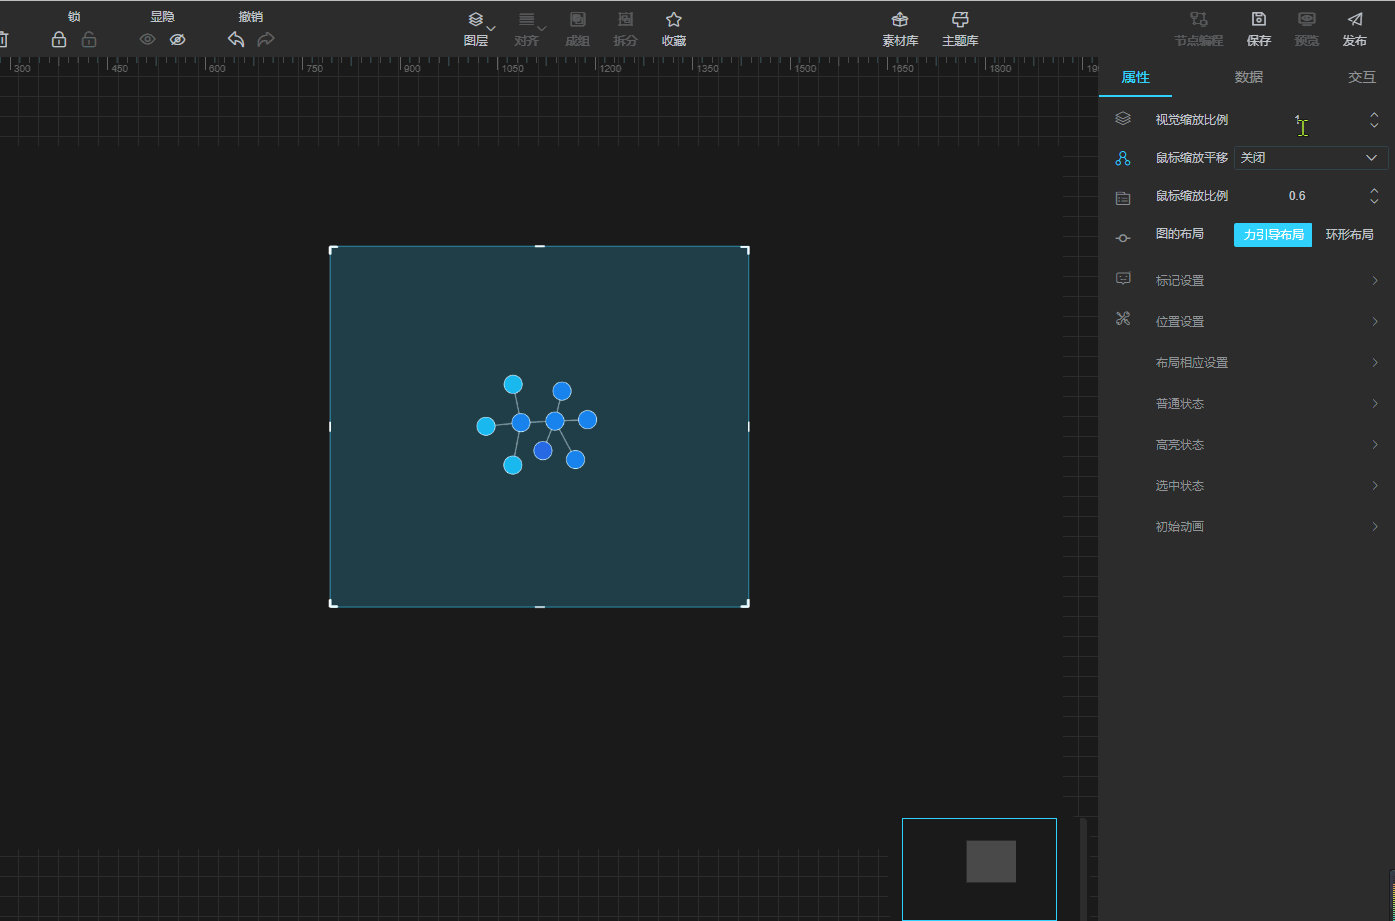1395x921 pixels.
Task: Click the top-left resize handle of the graph
Action: 333,249
